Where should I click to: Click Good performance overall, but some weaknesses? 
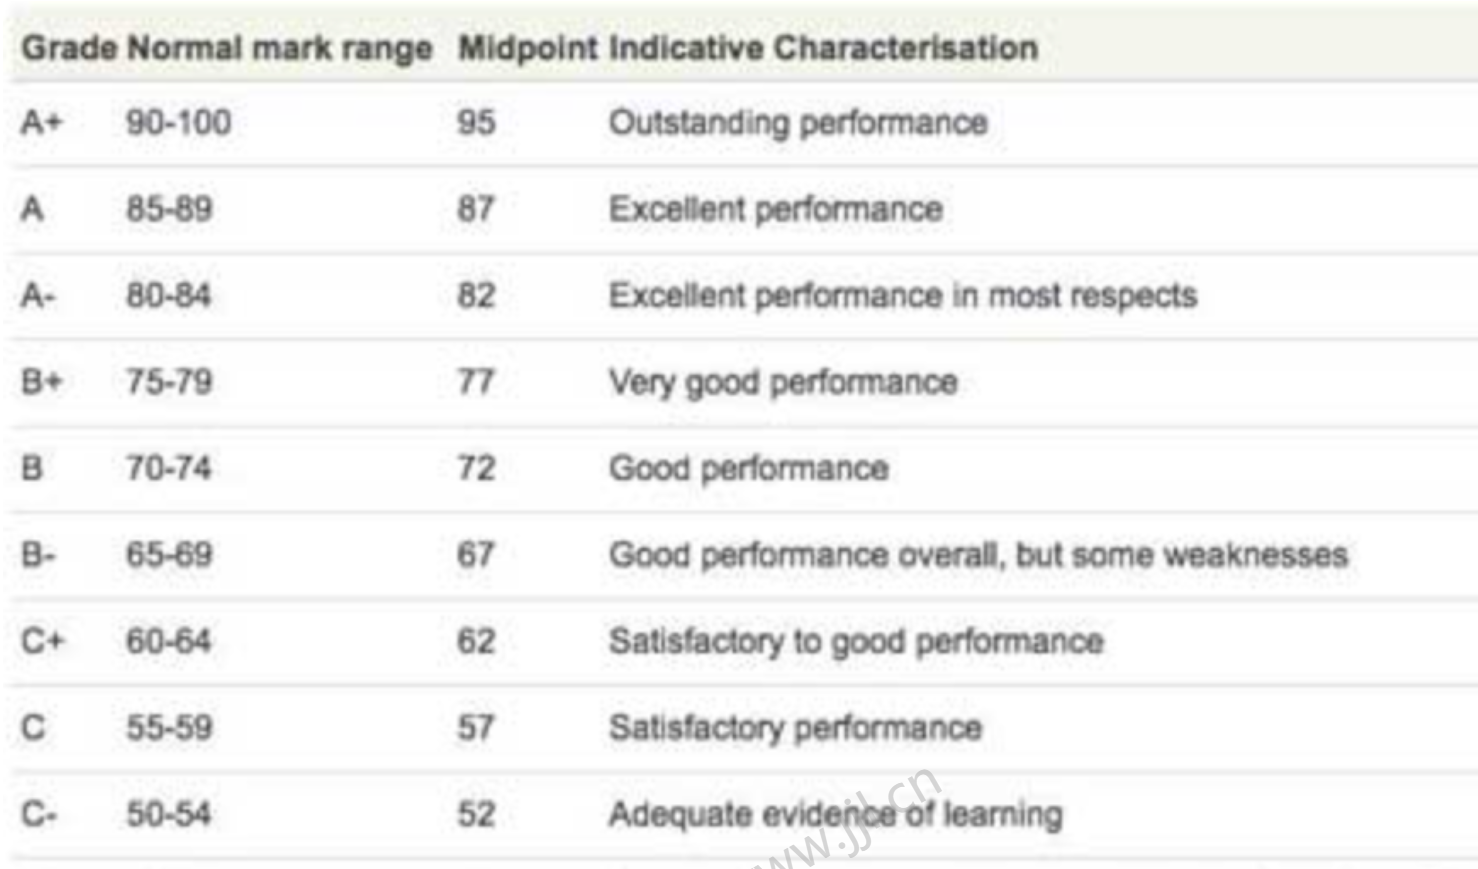coord(977,555)
